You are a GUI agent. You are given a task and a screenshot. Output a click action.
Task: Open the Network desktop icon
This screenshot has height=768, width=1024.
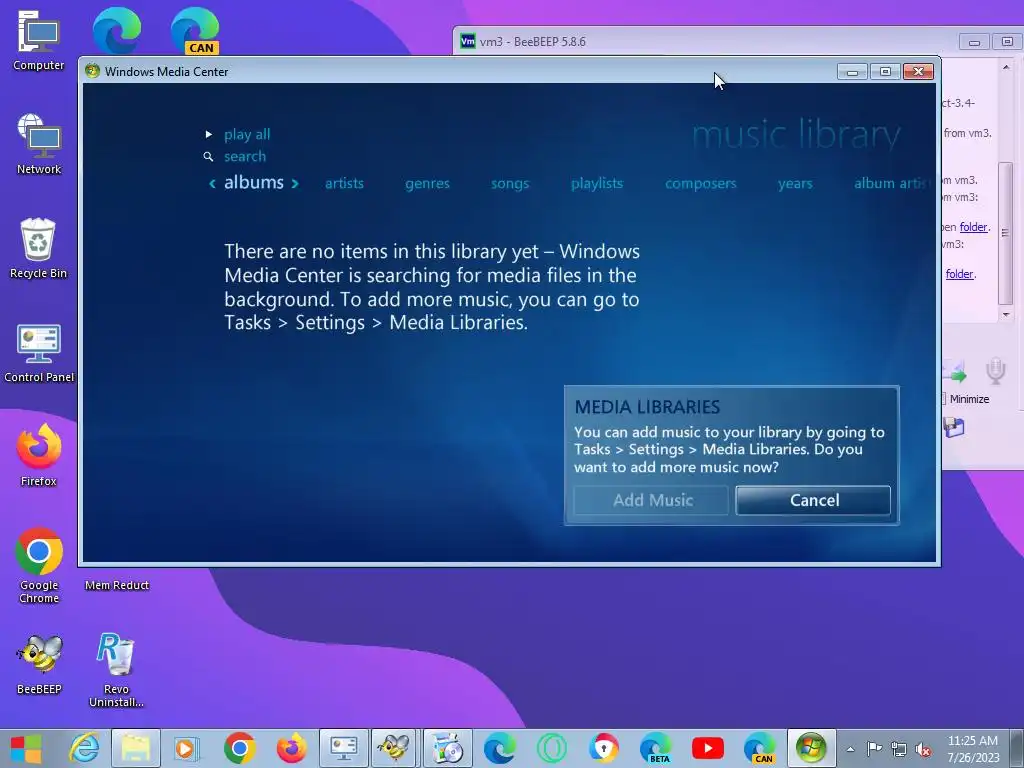(39, 144)
